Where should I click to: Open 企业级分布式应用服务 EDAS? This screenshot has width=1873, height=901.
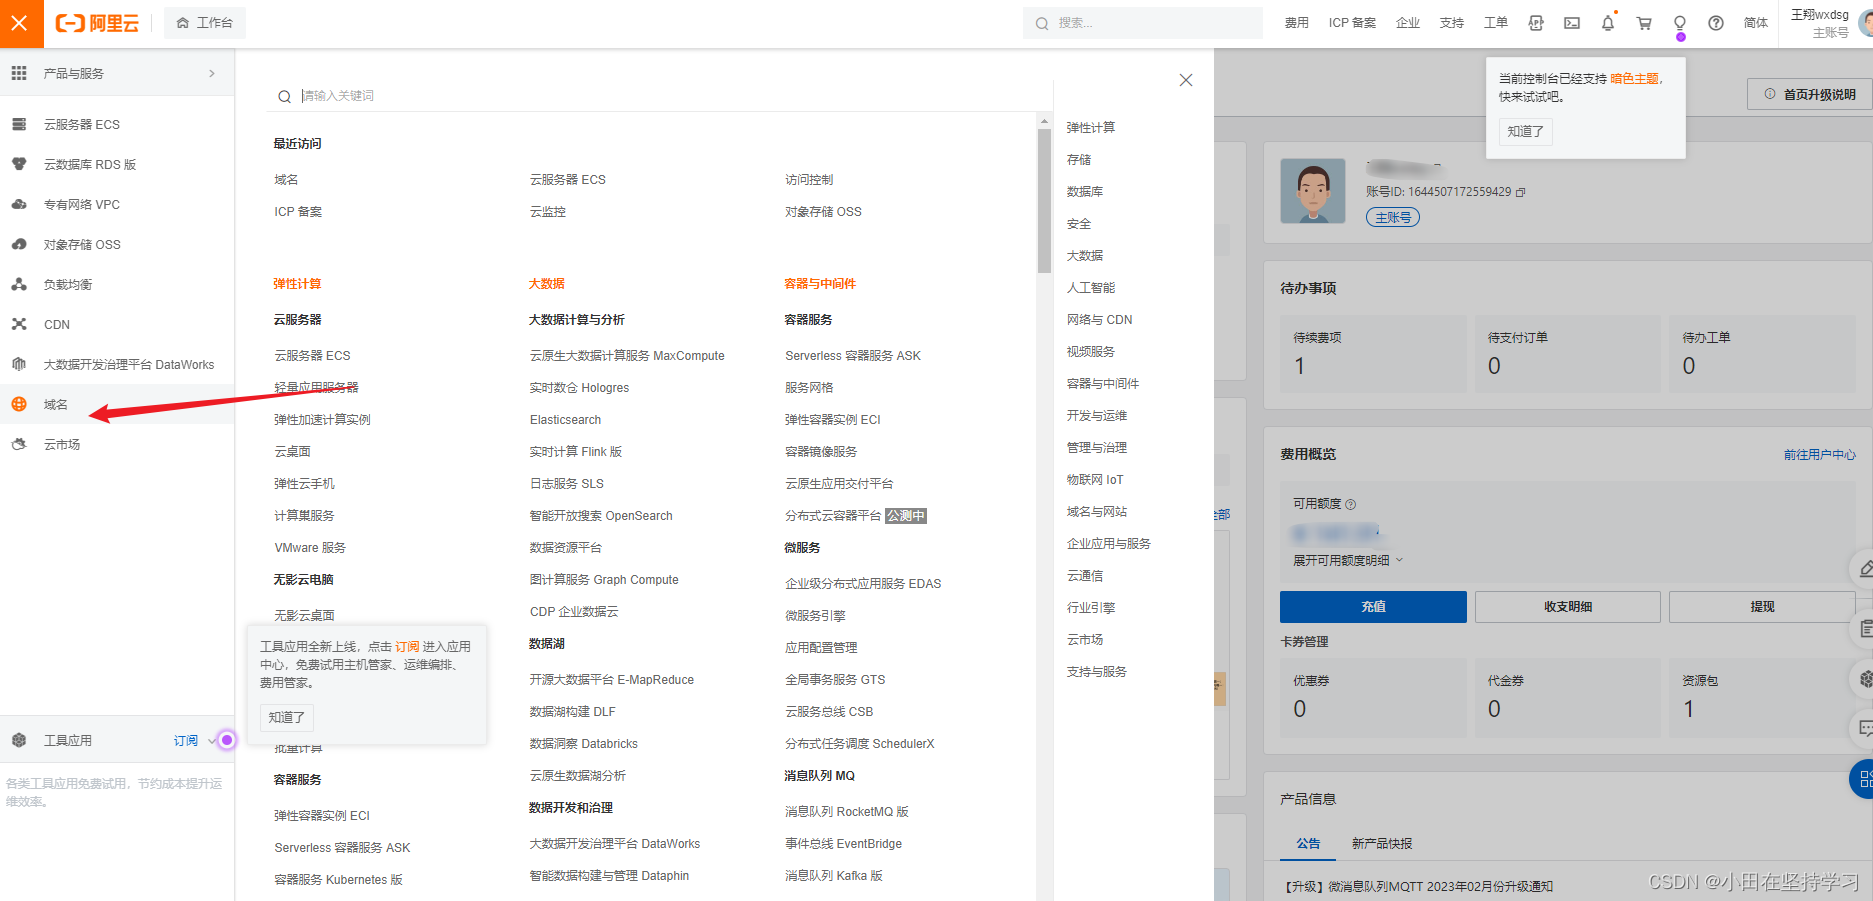coord(863,584)
